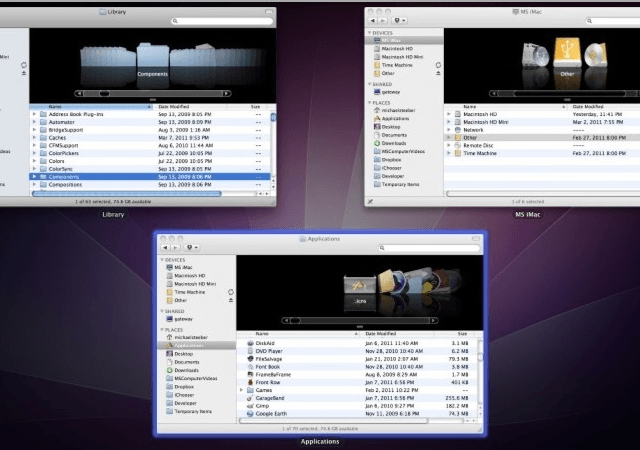Select the DiskAid row in Applications list
This screenshot has height=450, width=640.
pos(357,343)
